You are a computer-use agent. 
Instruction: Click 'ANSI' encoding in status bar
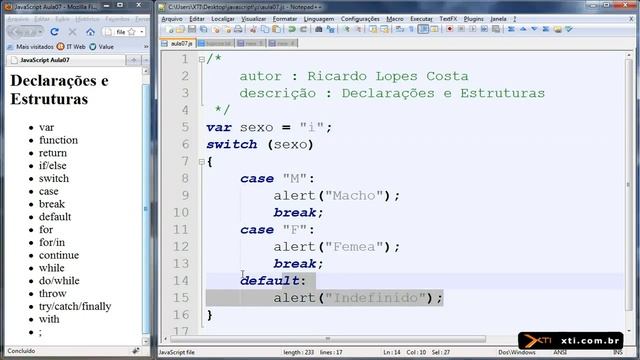[560, 352]
